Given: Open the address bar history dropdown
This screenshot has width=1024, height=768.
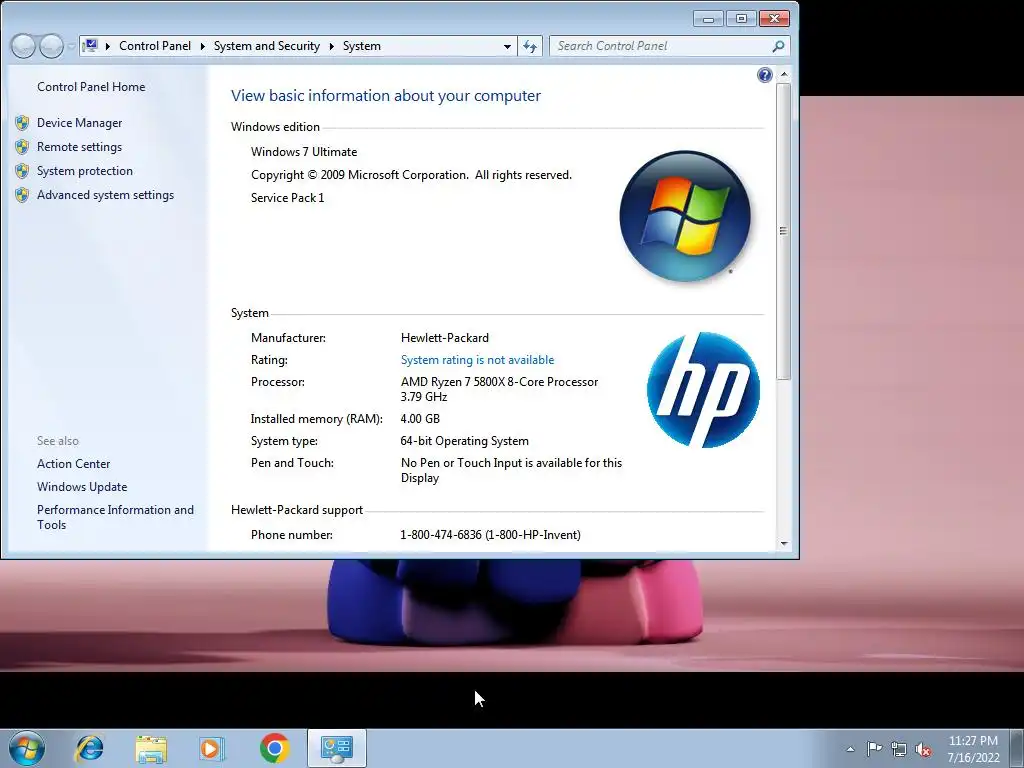Looking at the screenshot, I should [x=507, y=46].
